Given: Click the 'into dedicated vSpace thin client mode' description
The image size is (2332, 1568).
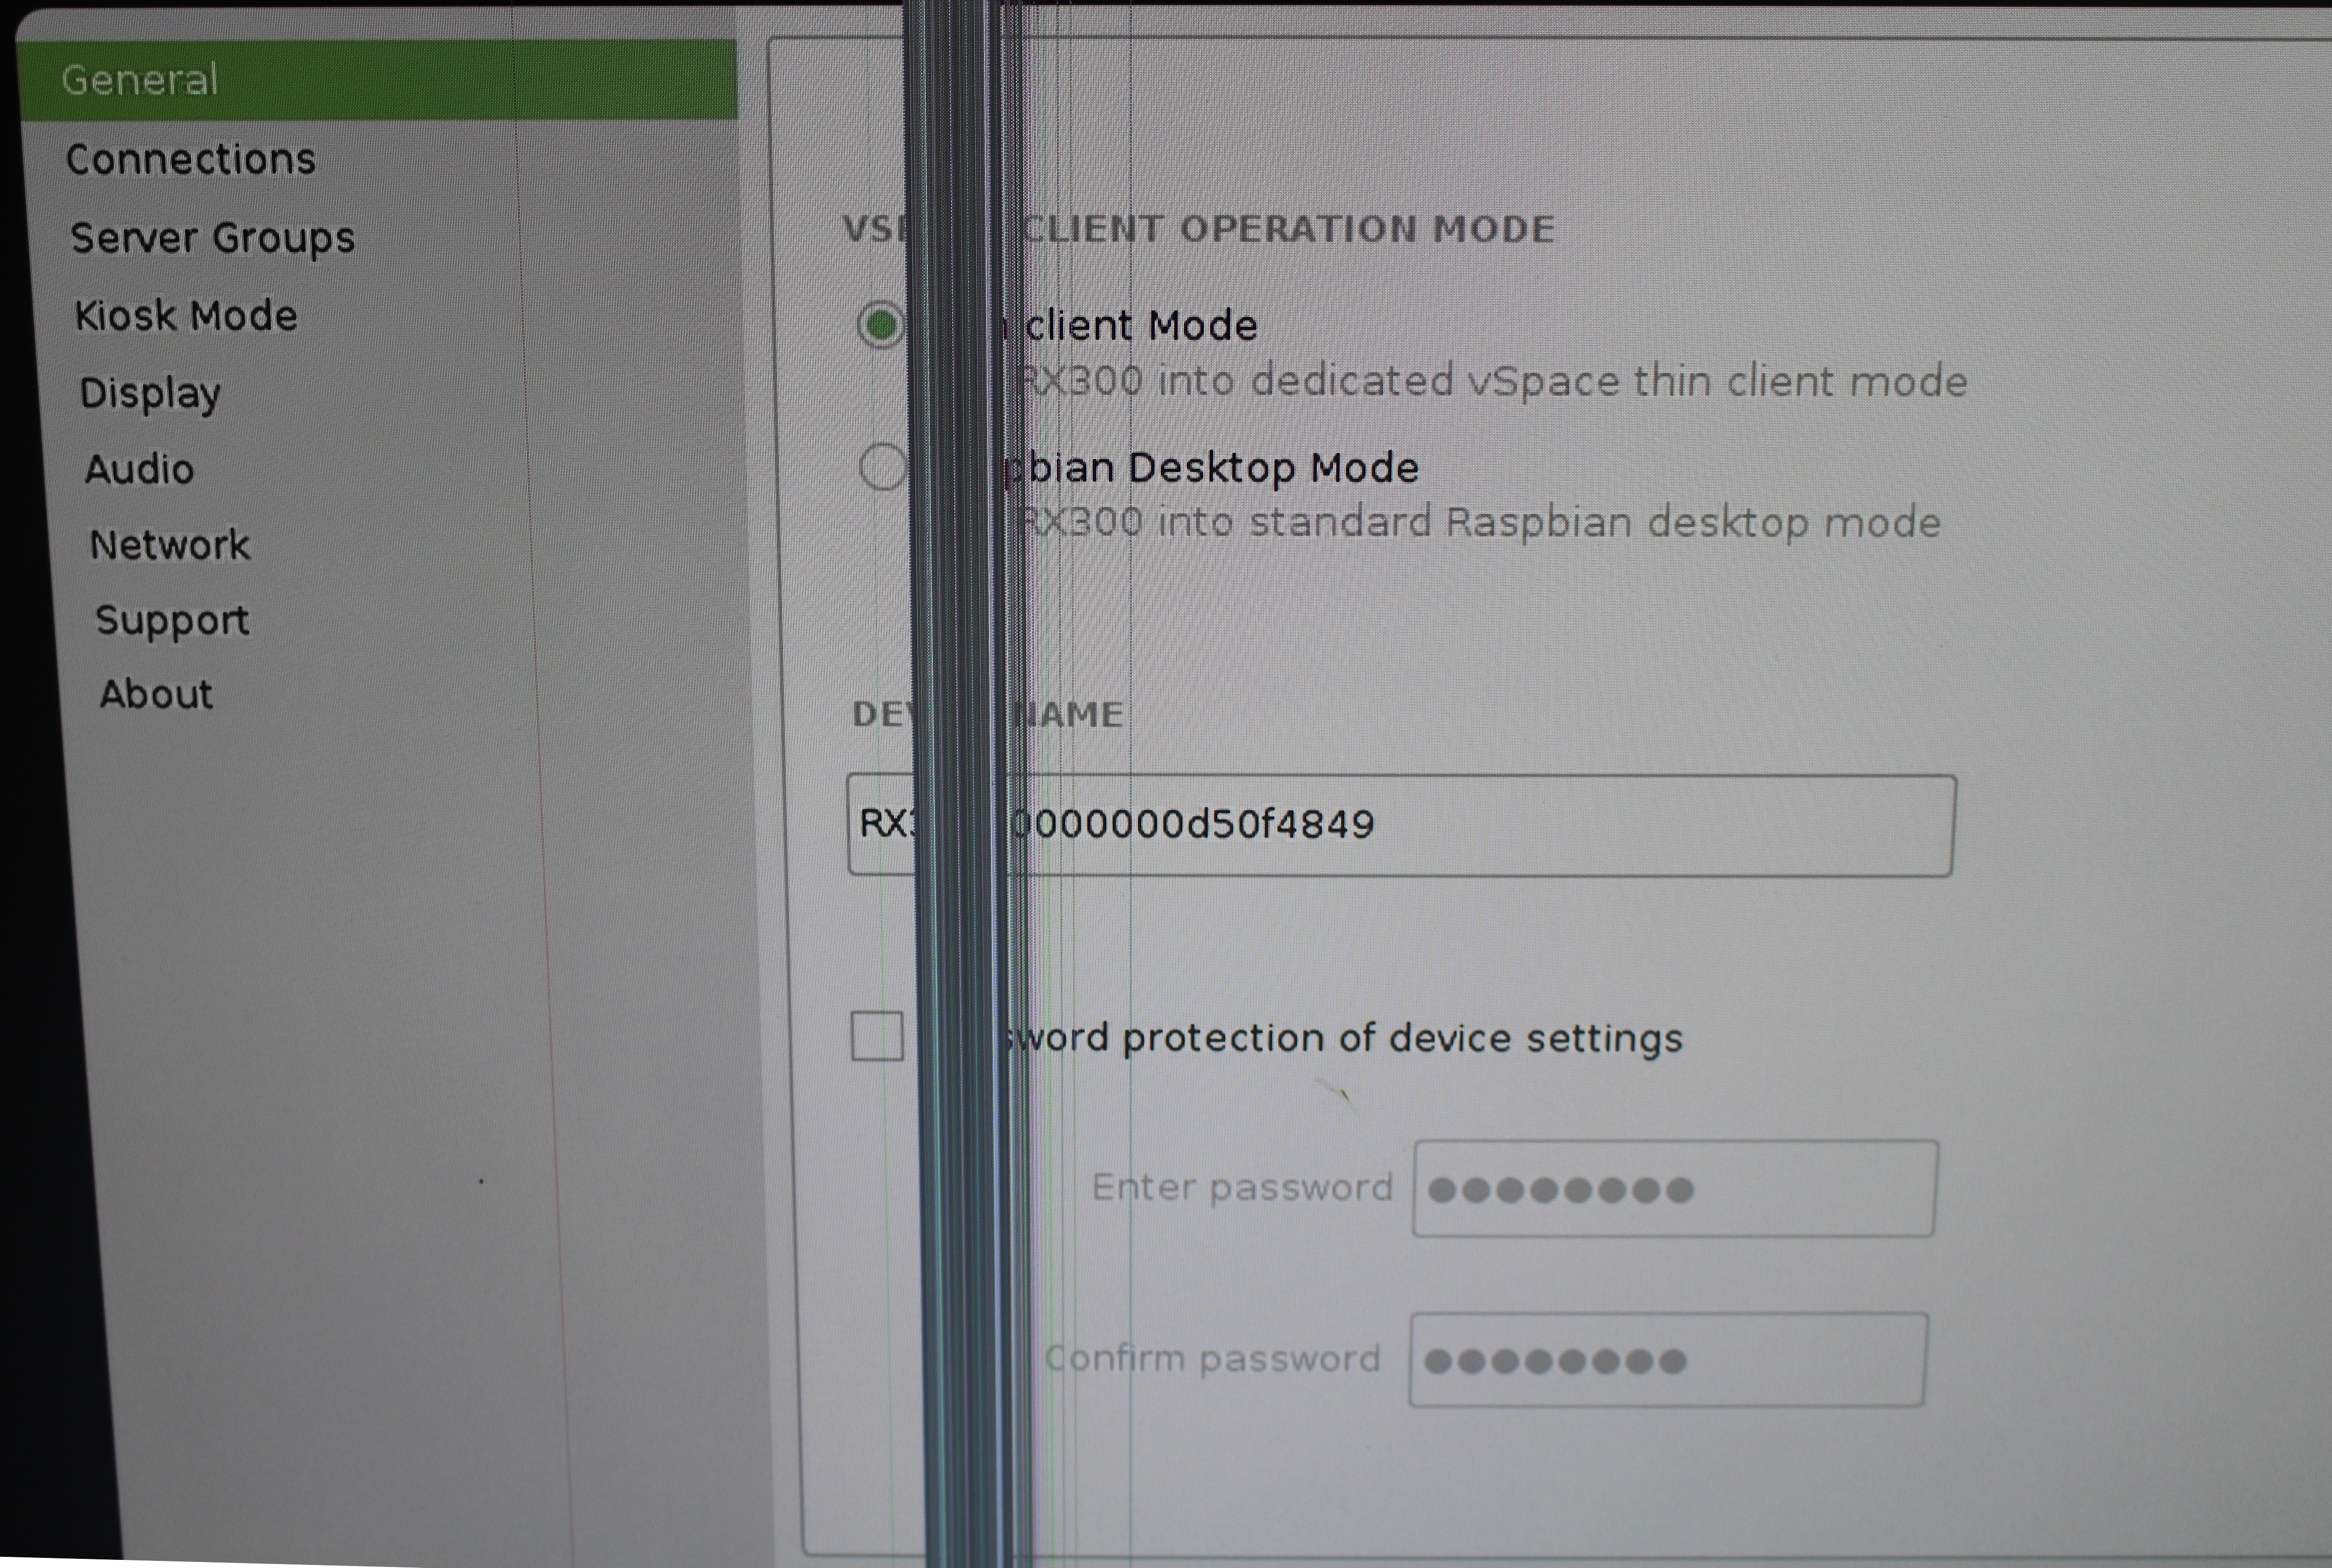Looking at the screenshot, I should (1562, 382).
